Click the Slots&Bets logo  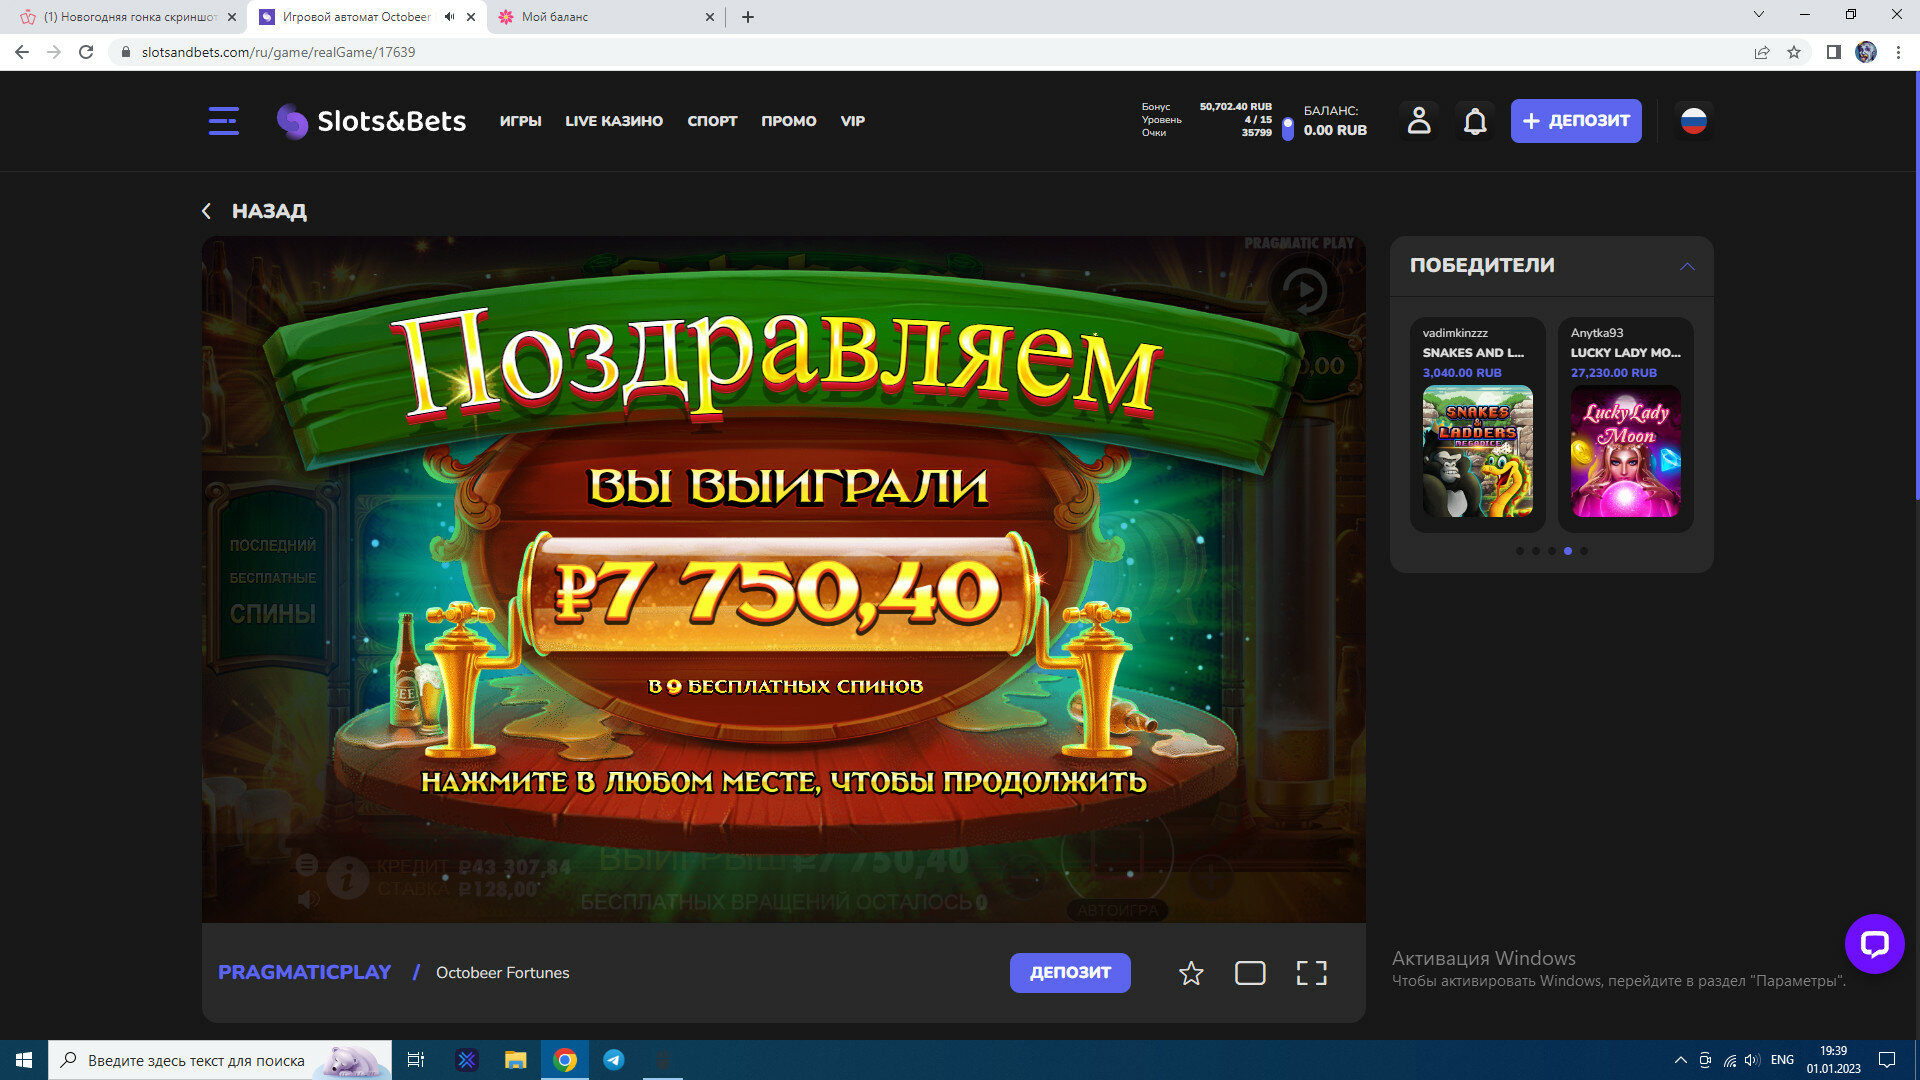(371, 121)
